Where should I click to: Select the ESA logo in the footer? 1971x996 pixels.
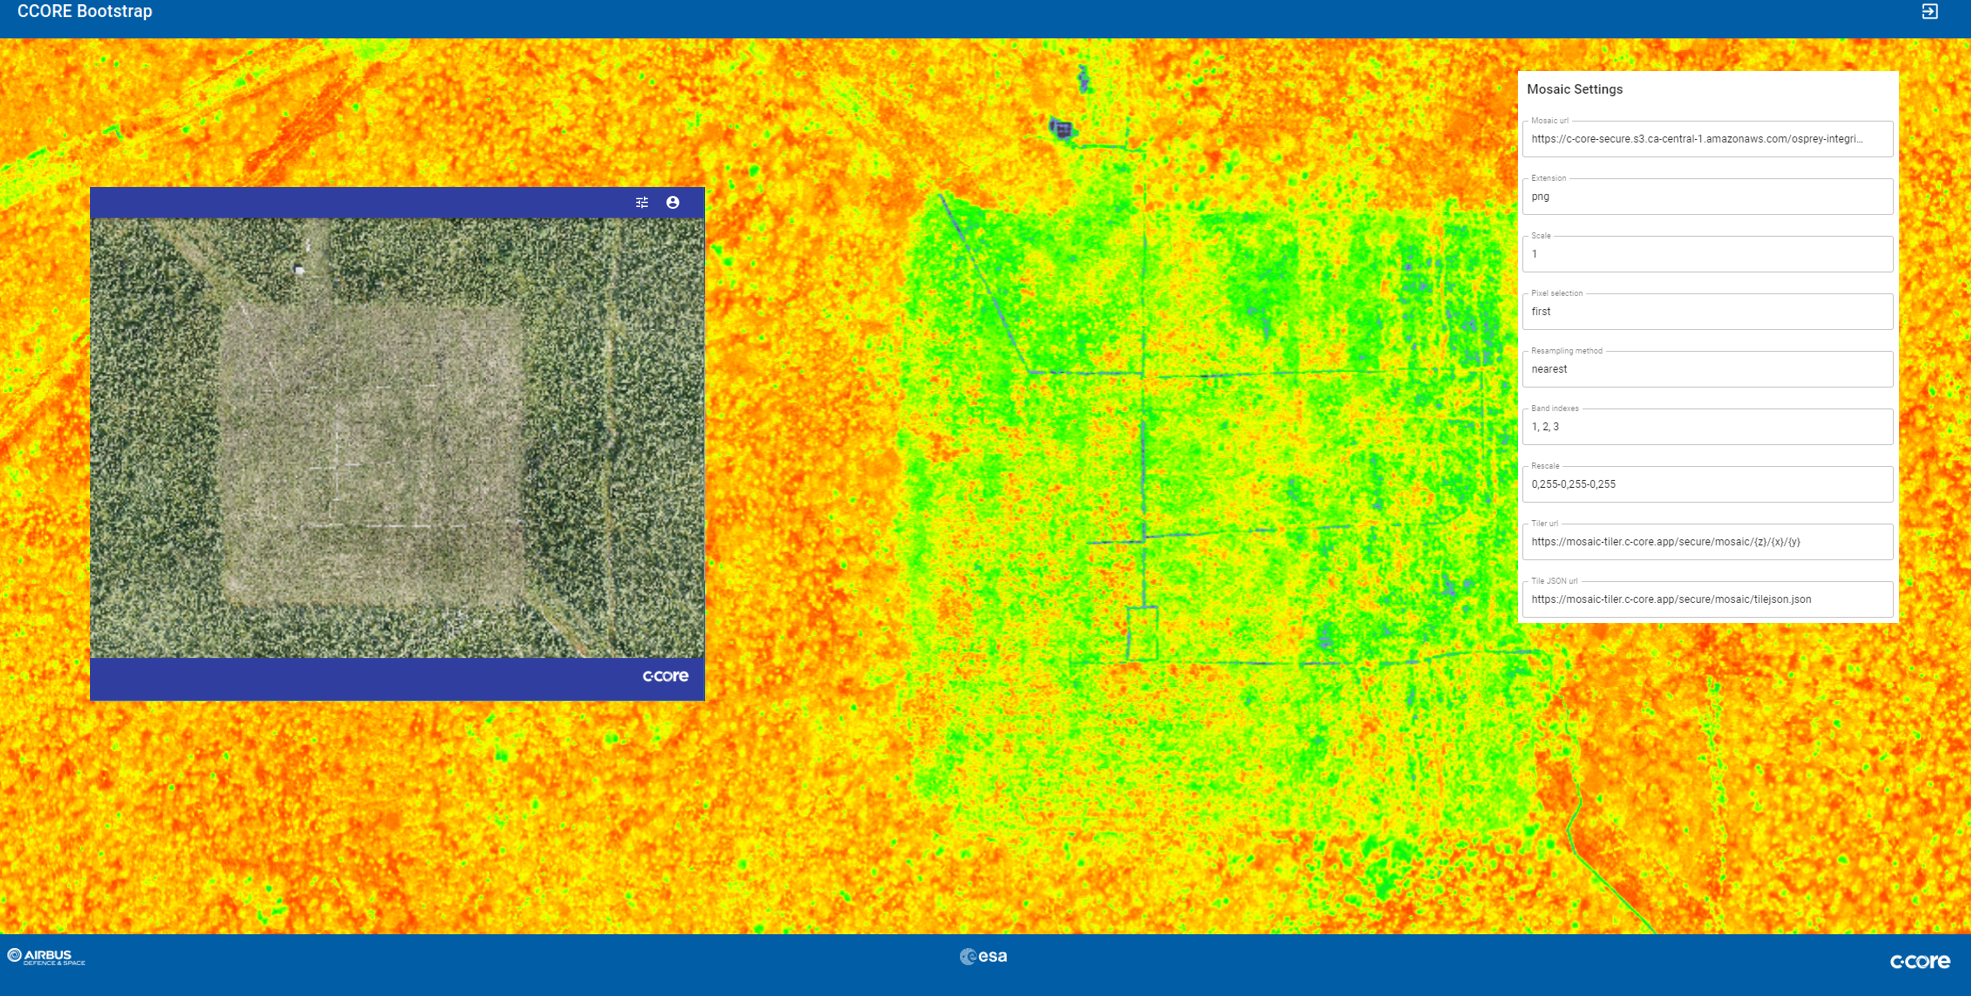coord(983,956)
